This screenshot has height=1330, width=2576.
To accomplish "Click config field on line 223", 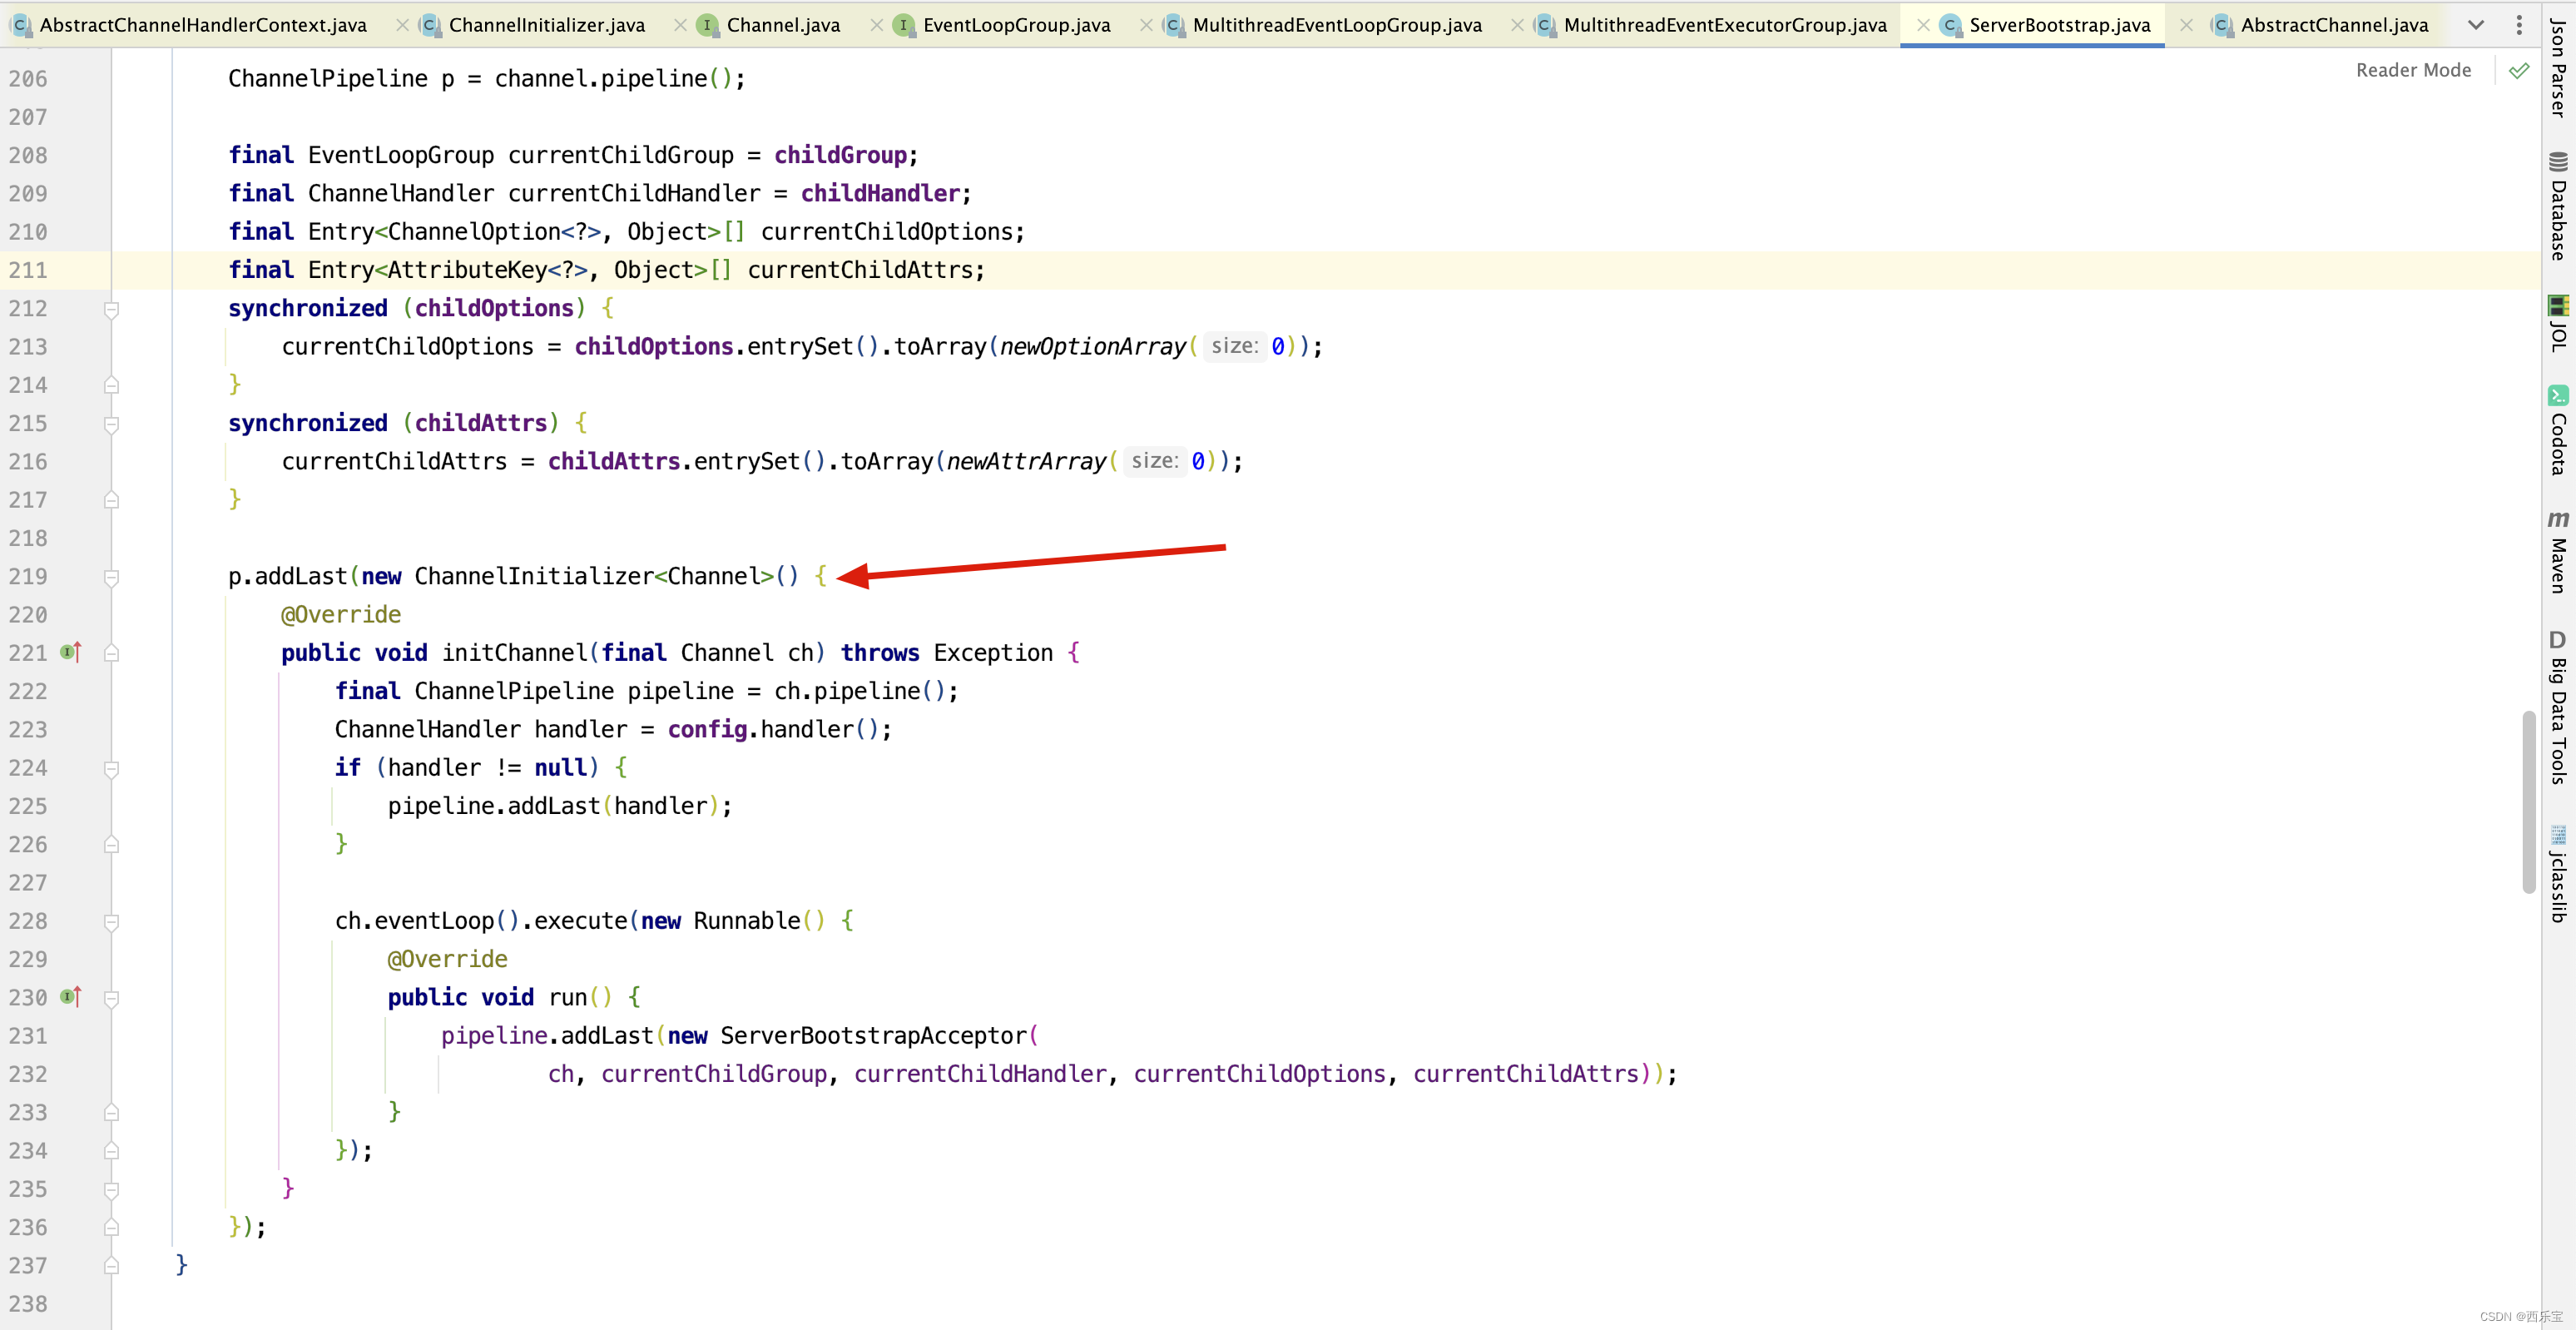I will coord(707,730).
